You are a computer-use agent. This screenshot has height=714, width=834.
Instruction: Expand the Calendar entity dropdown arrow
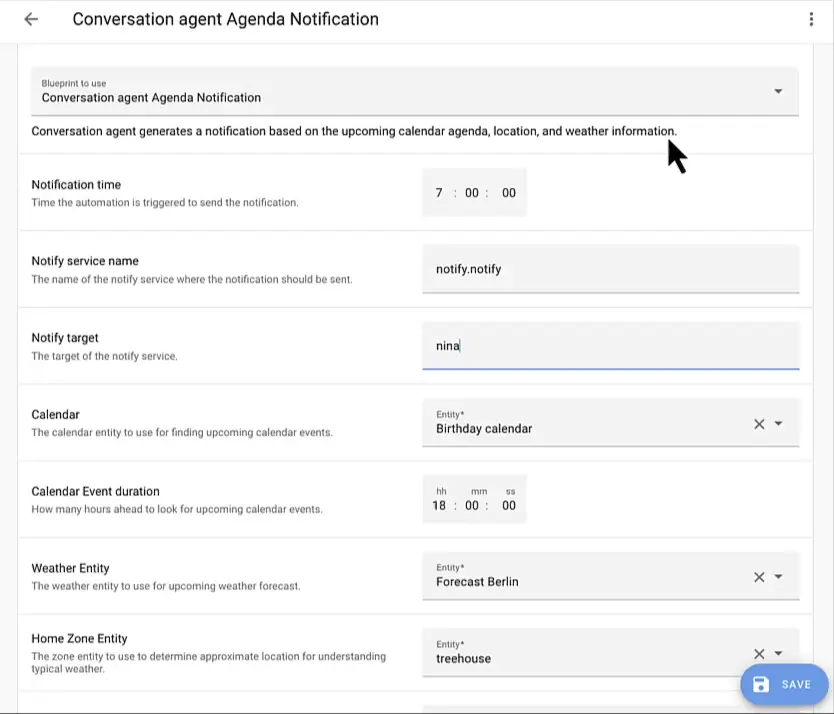[x=779, y=424]
